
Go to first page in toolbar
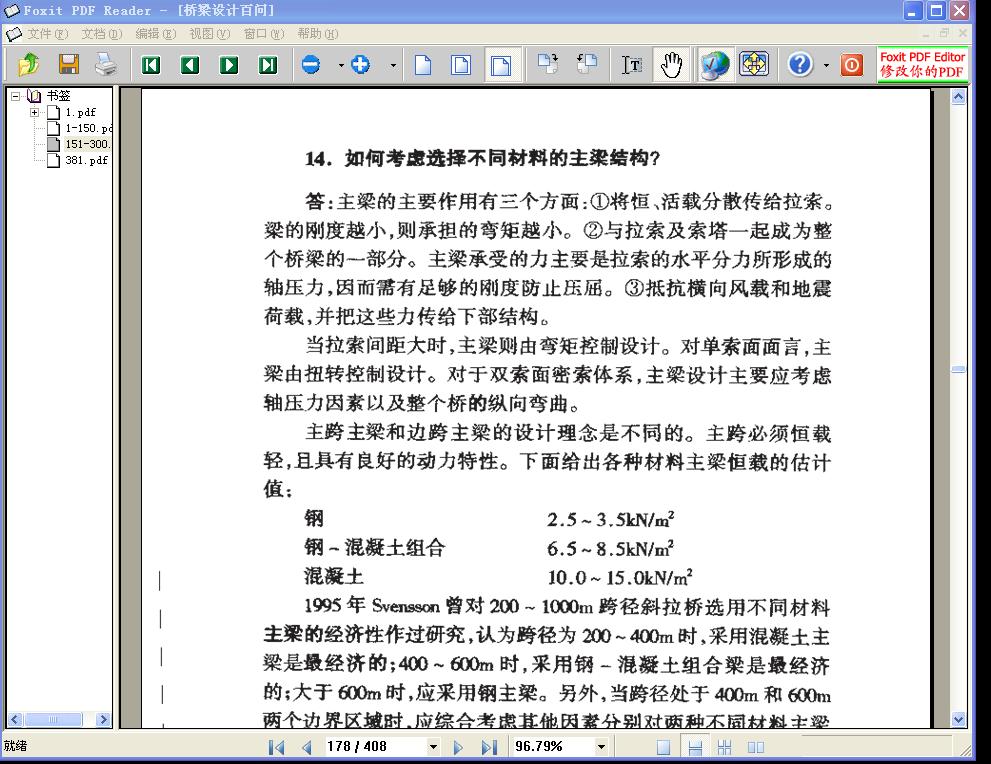150,64
